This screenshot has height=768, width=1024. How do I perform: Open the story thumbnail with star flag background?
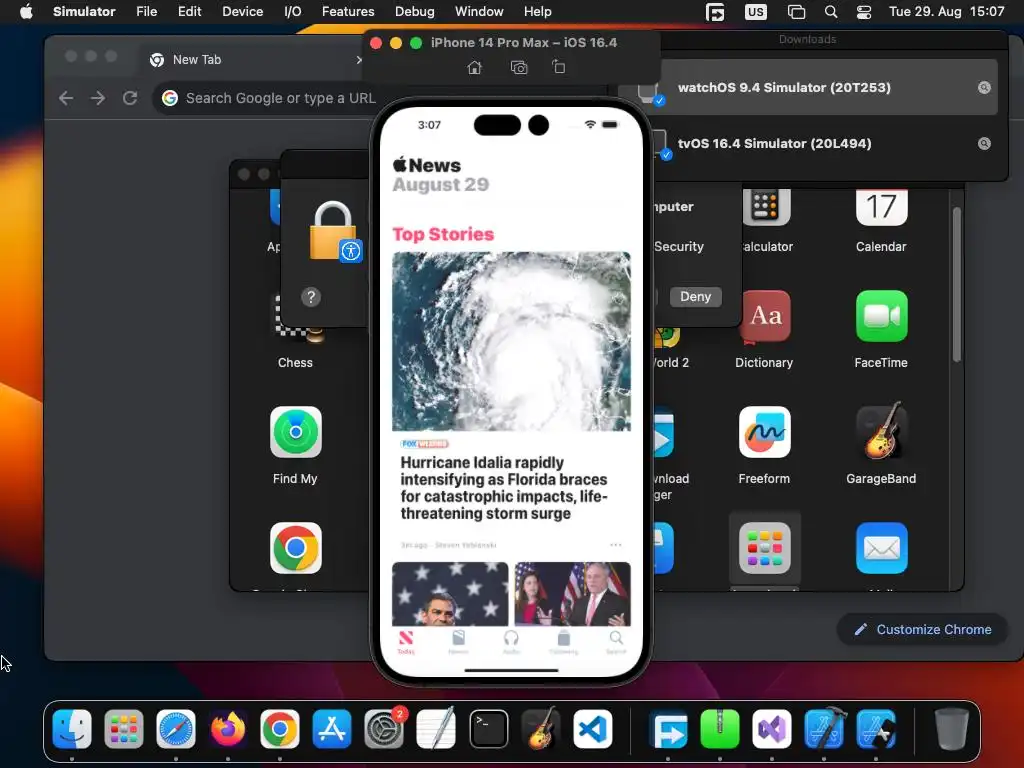[x=450, y=594]
